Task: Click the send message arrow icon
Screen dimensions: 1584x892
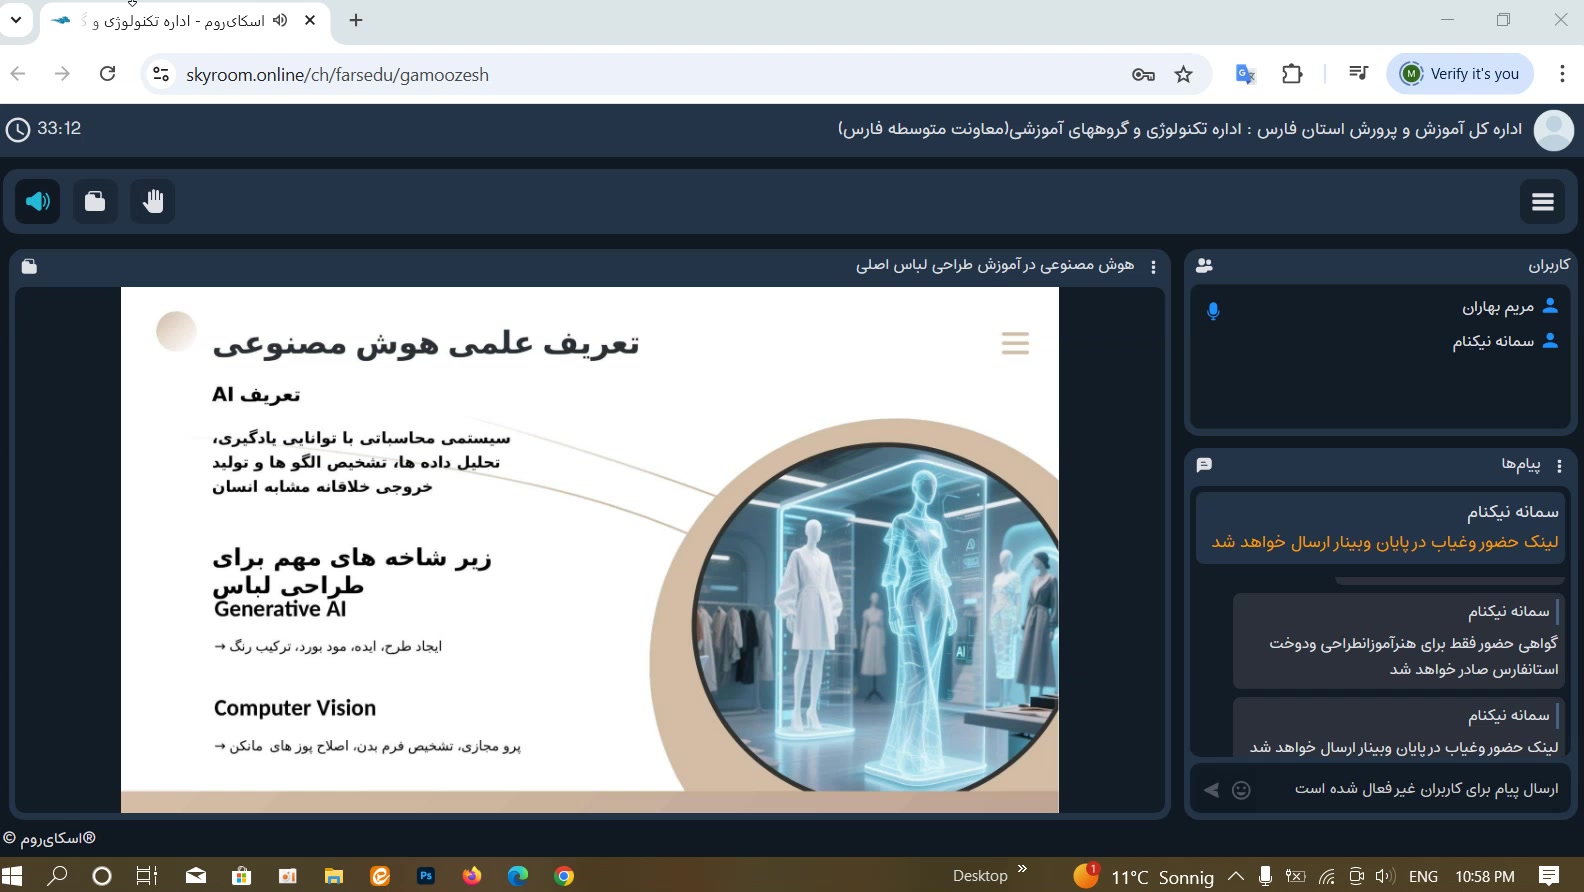Action: [1211, 790]
